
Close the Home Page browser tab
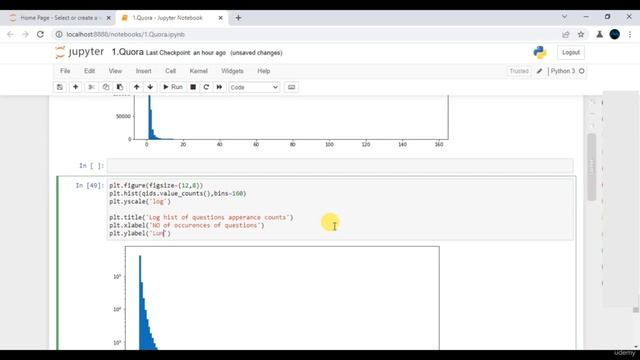109,18
